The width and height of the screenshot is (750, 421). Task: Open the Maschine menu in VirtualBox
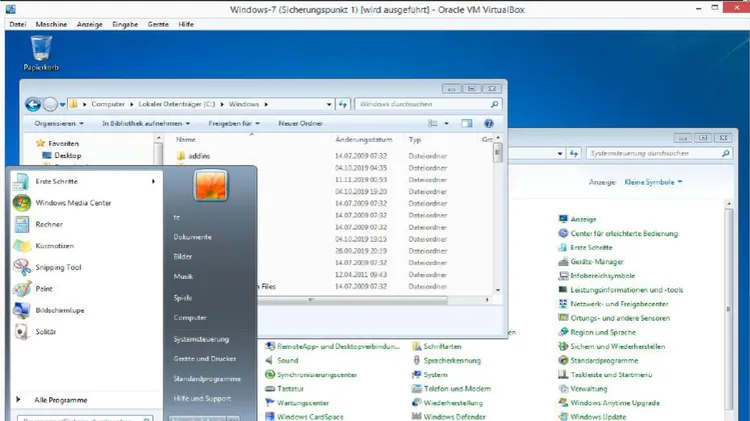click(x=51, y=24)
